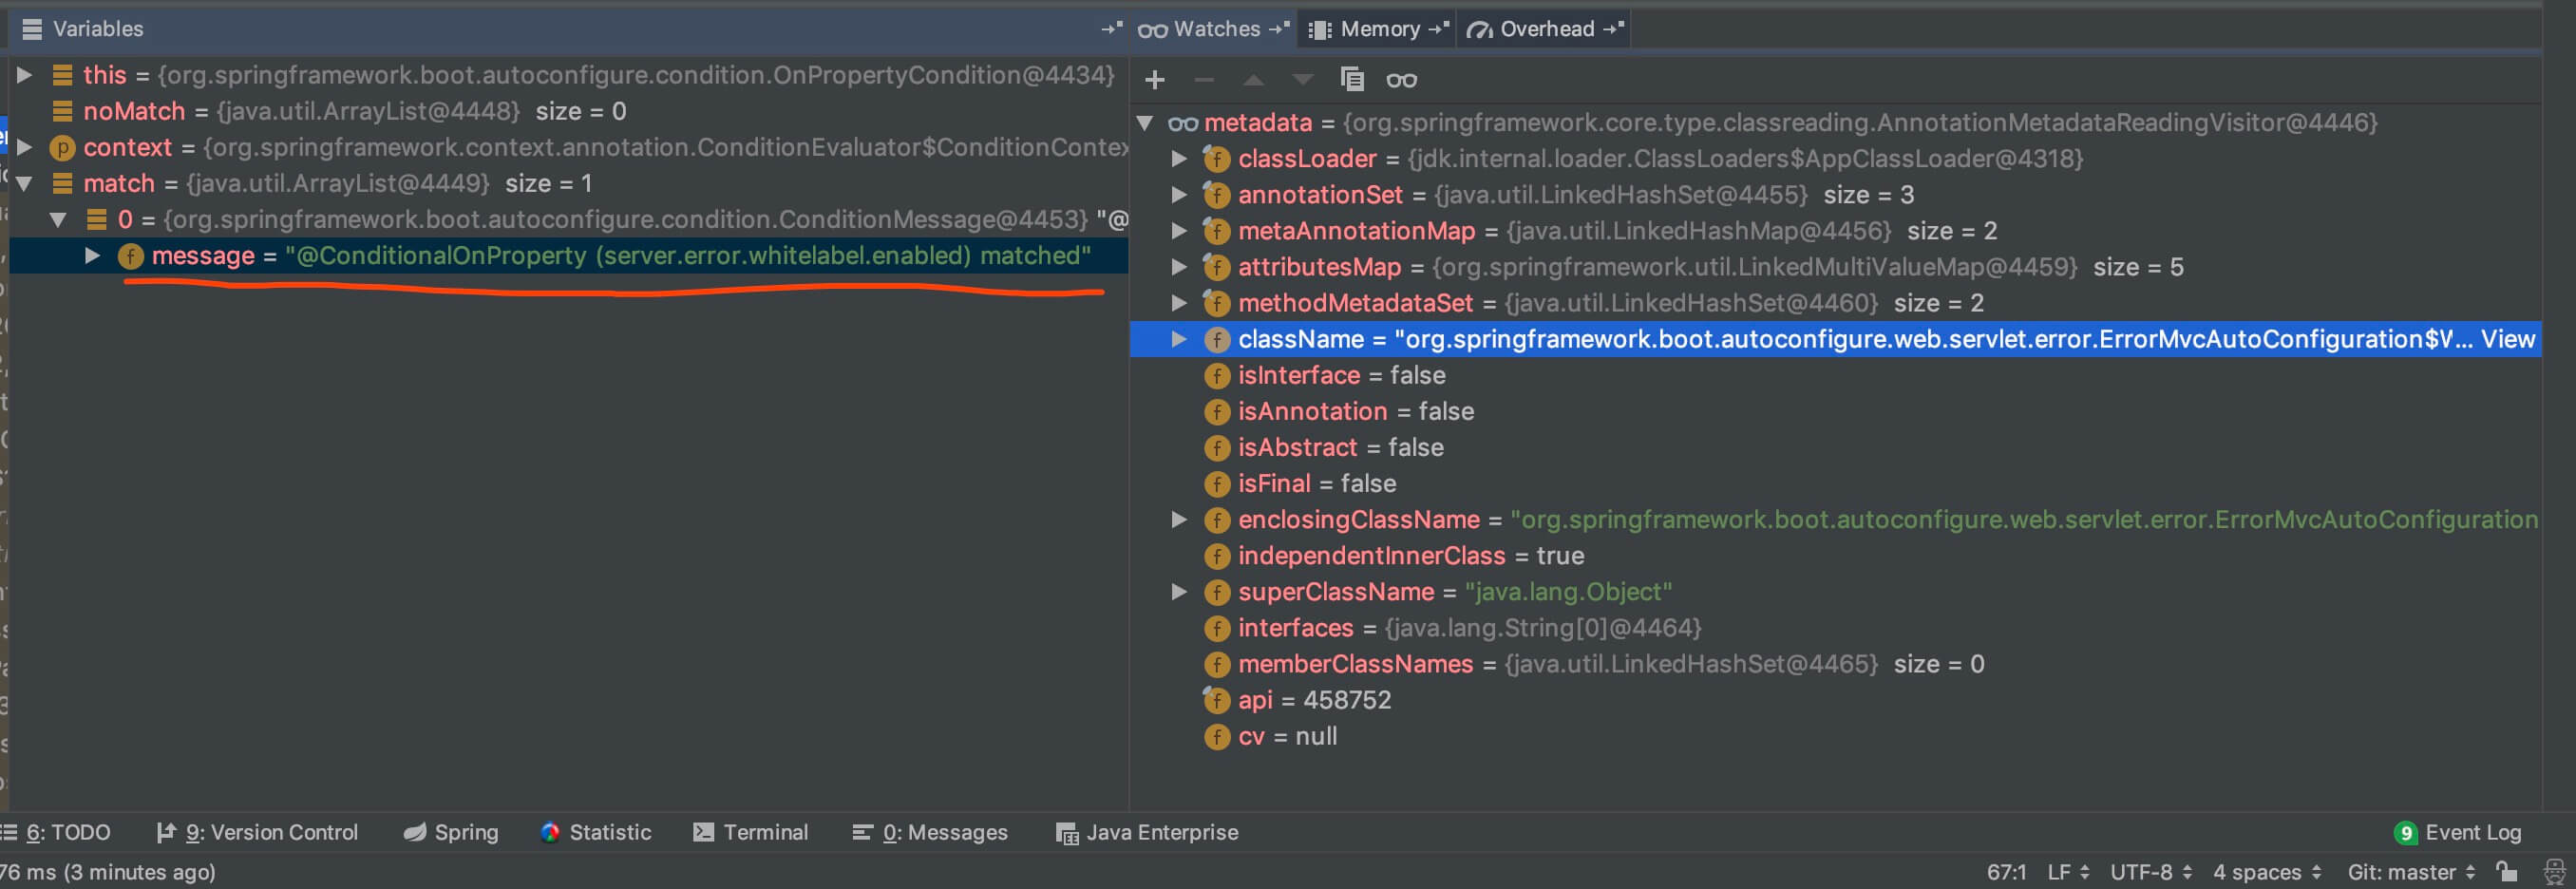
Task: Click the add new watch plus icon
Action: tap(1155, 80)
